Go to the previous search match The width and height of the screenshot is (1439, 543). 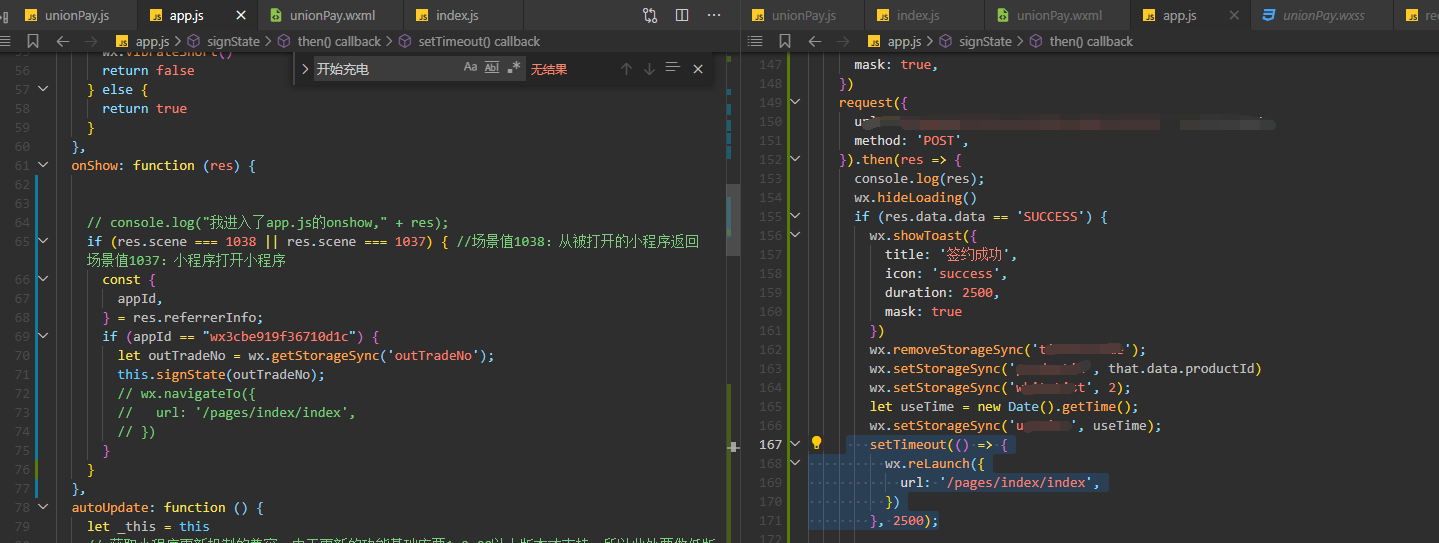pos(626,69)
